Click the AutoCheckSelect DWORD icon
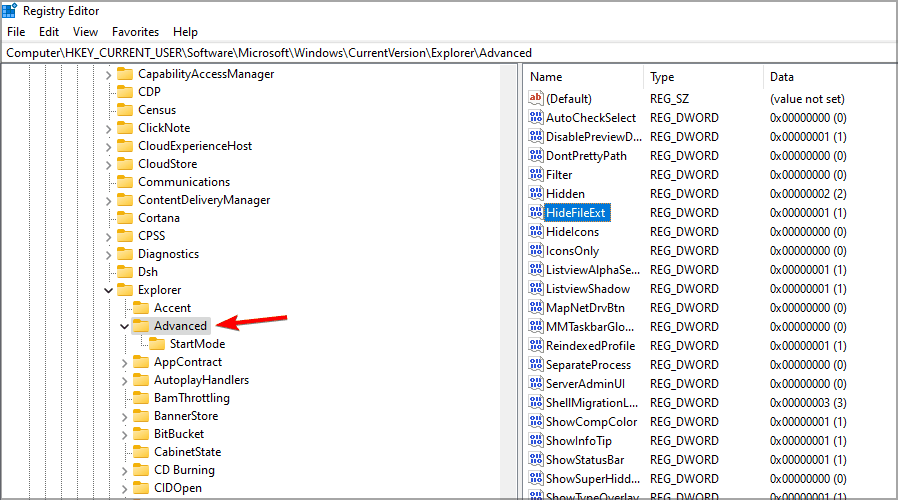This screenshot has width=898, height=500. point(535,117)
